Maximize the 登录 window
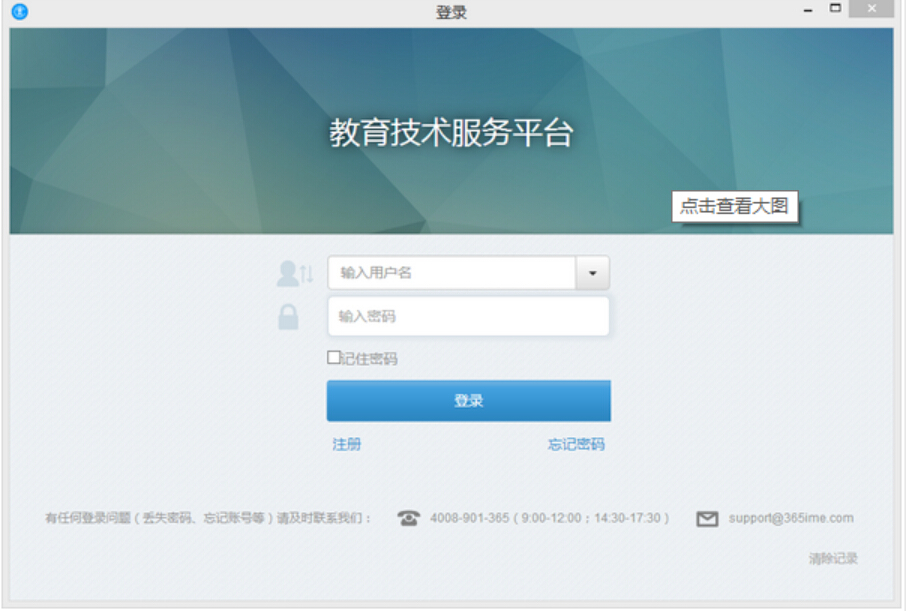 pos(835,9)
